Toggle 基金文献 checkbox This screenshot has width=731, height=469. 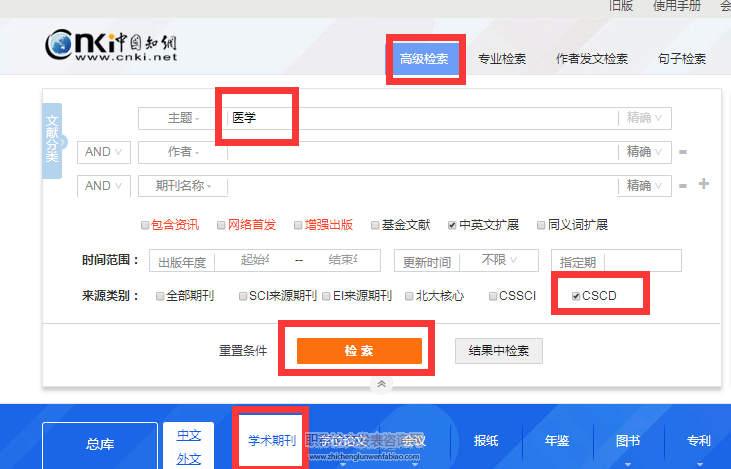pyautogui.click(x=375, y=226)
